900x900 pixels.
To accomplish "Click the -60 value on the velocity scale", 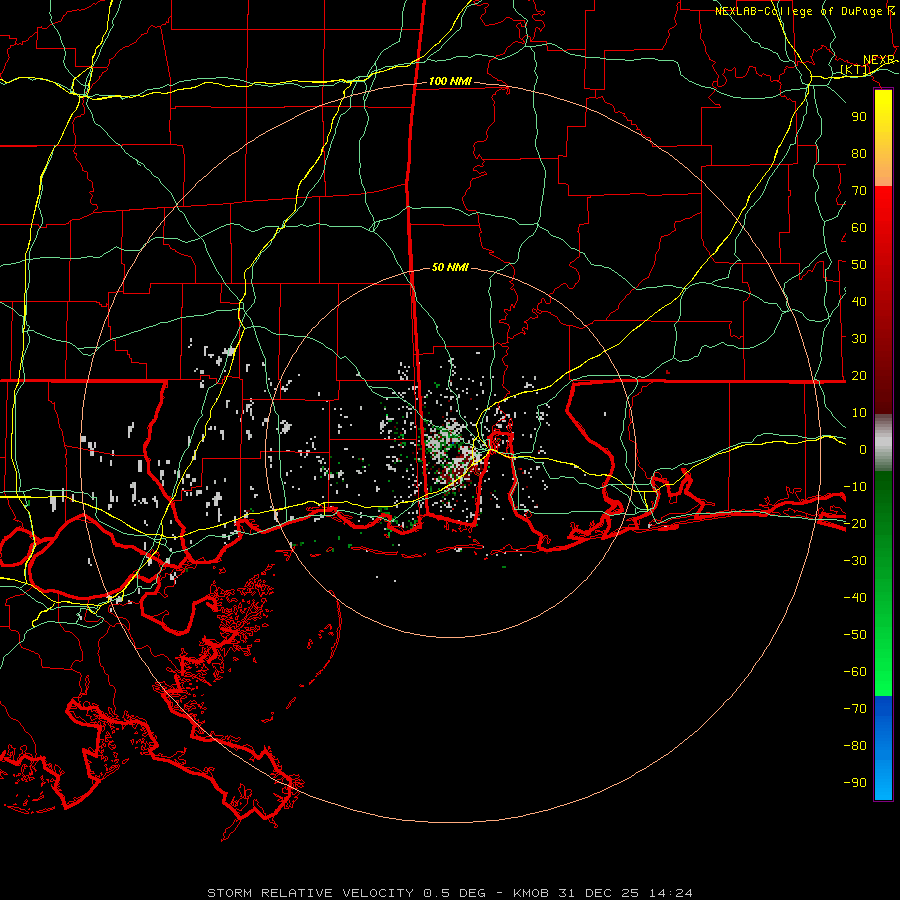I will [855, 672].
